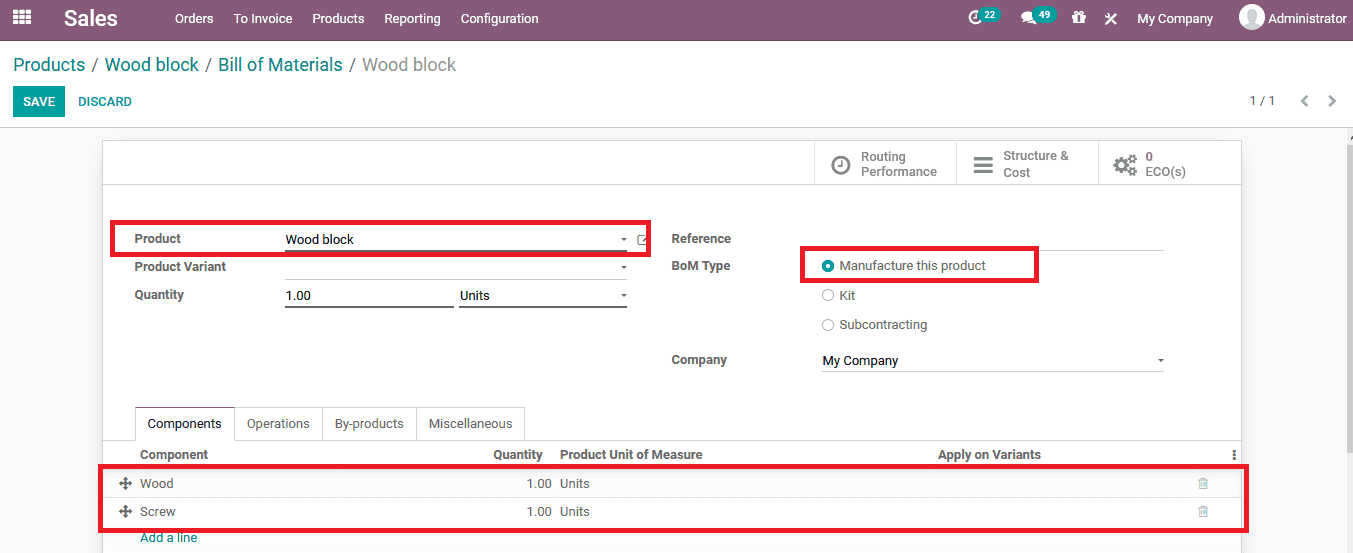The image size is (1353, 553).
Task: Select the Kit BoM type
Action: click(827, 296)
